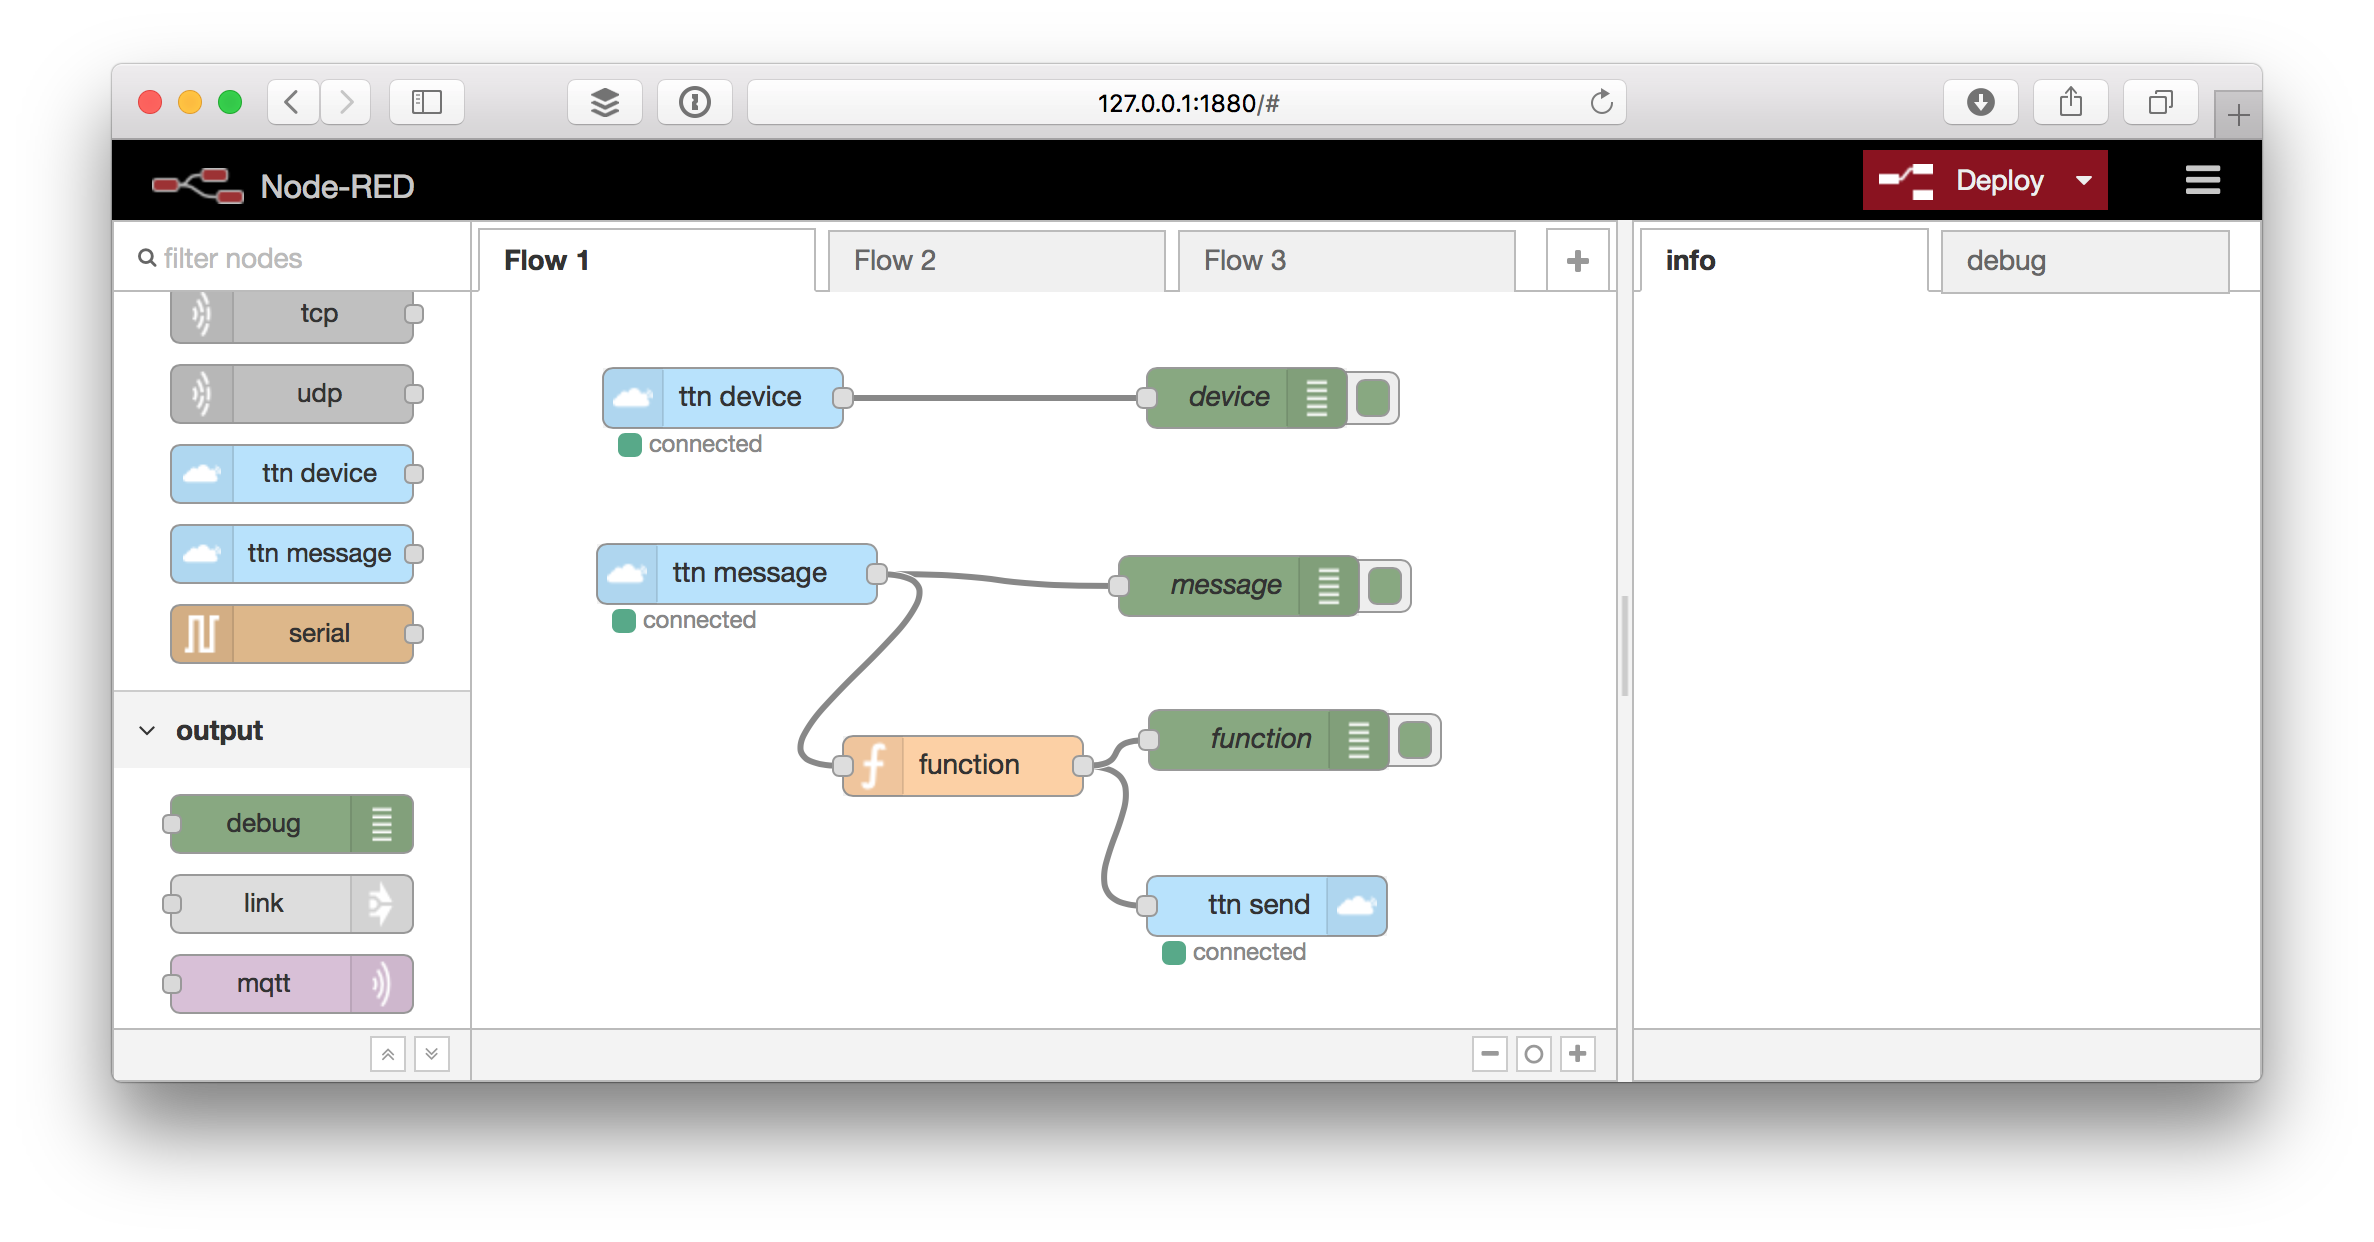Click the hamburger menu button

pos(2198,179)
